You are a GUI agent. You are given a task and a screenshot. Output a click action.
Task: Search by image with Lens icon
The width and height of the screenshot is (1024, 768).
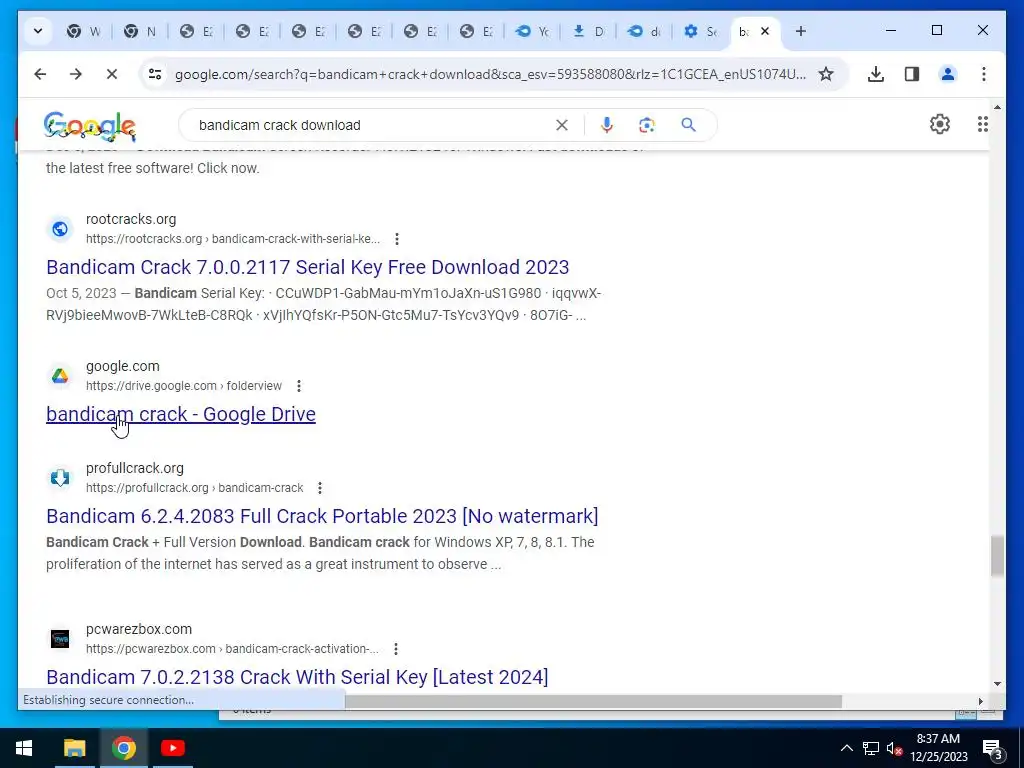pos(647,125)
